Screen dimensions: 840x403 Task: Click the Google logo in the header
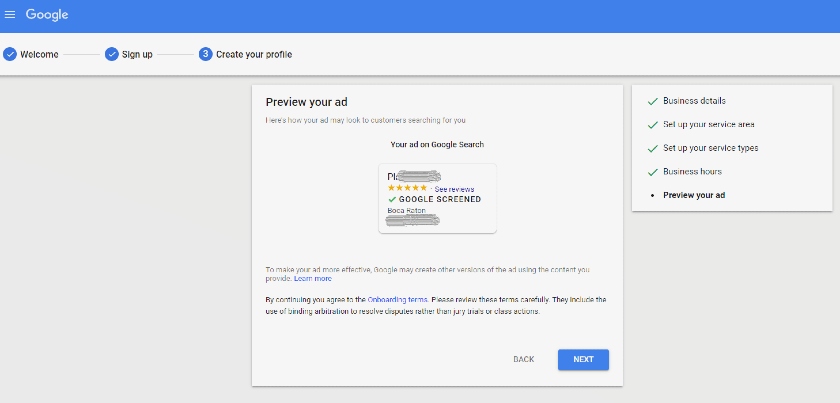(x=47, y=15)
